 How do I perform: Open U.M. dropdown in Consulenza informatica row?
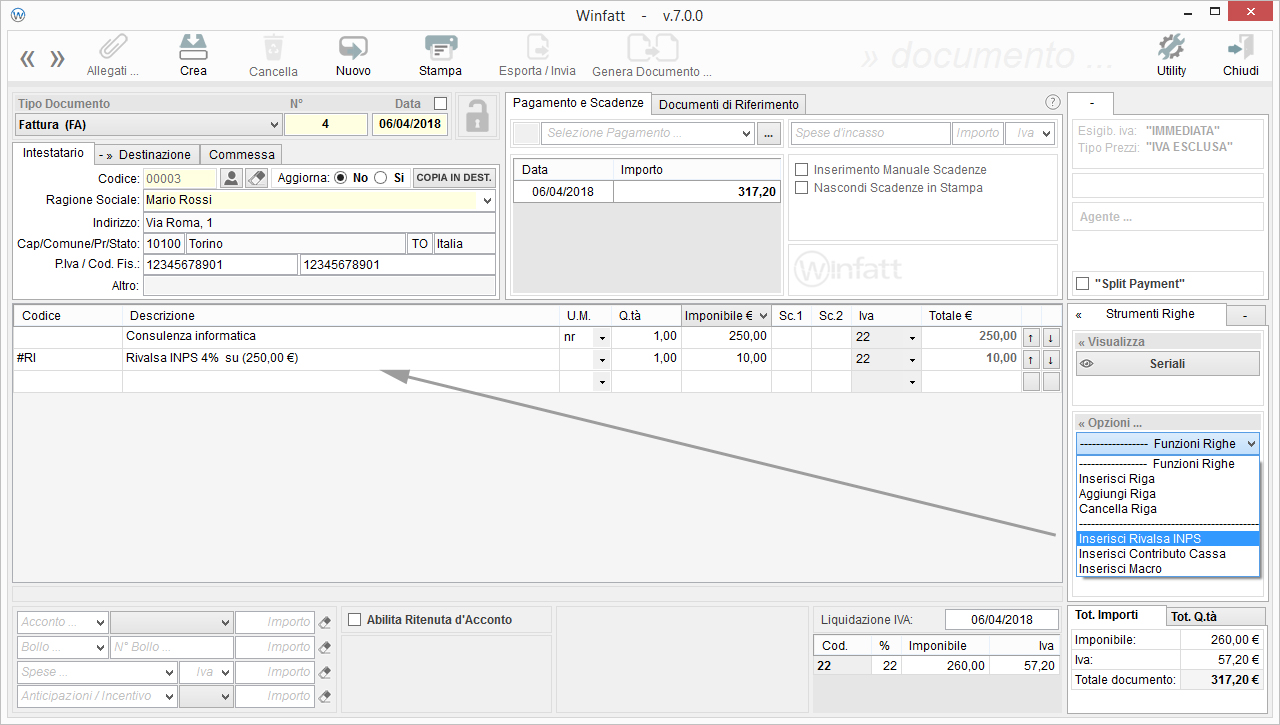(602, 338)
